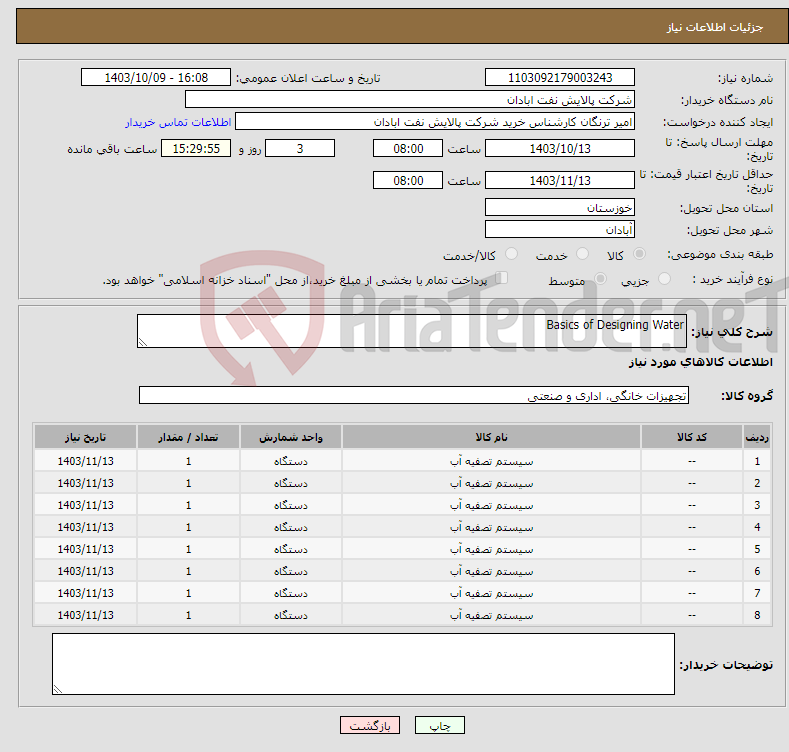Select the کالا radio button
The height and width of the screenshot is (752, 789).
coord(639,254)
